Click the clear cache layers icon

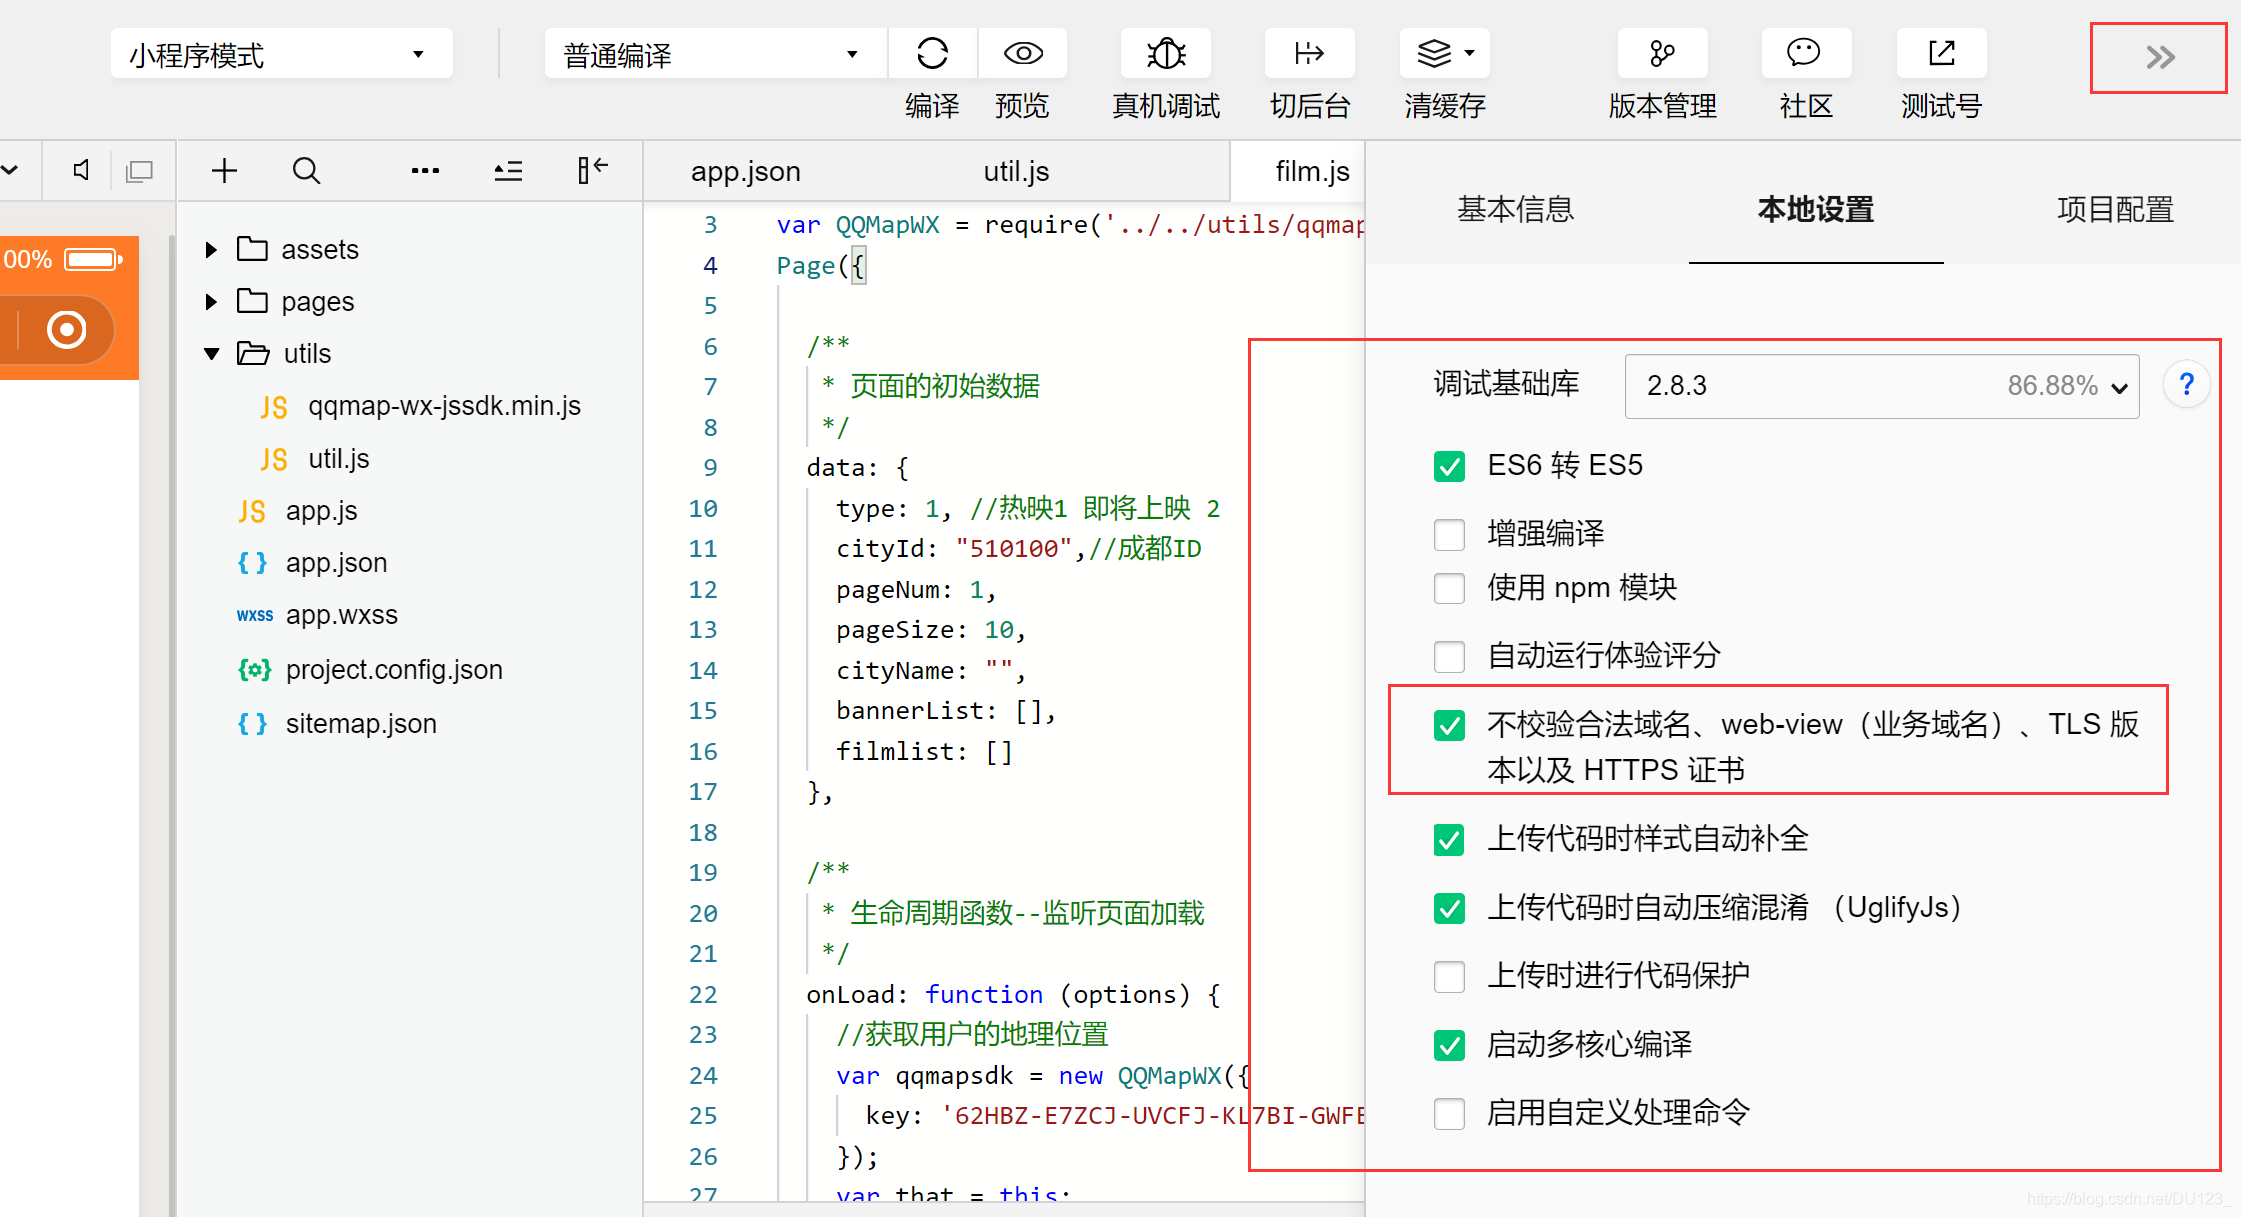click(x=1434, y=54)
